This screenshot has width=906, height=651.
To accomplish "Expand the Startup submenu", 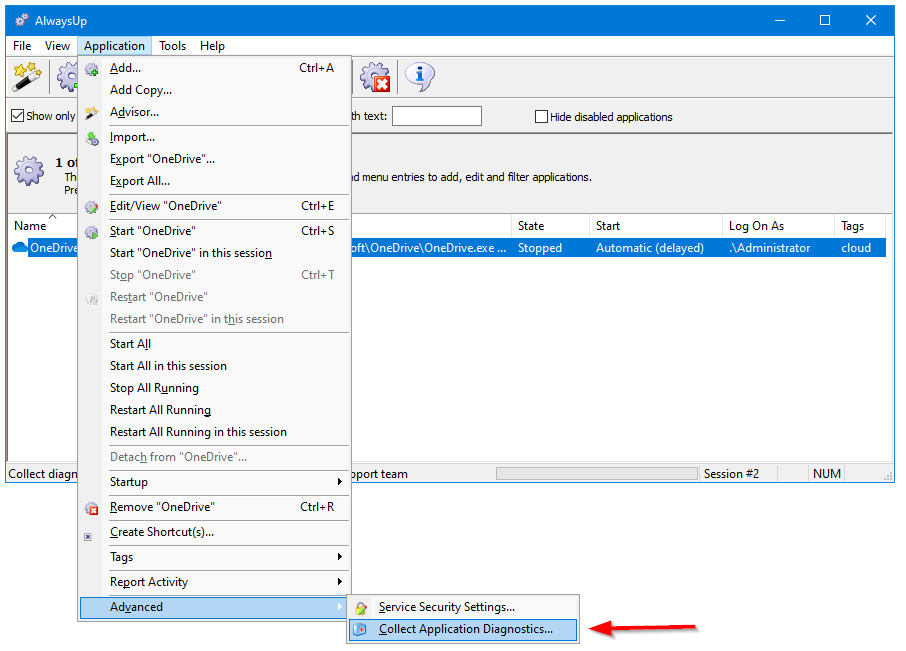I will coord(214,482).
